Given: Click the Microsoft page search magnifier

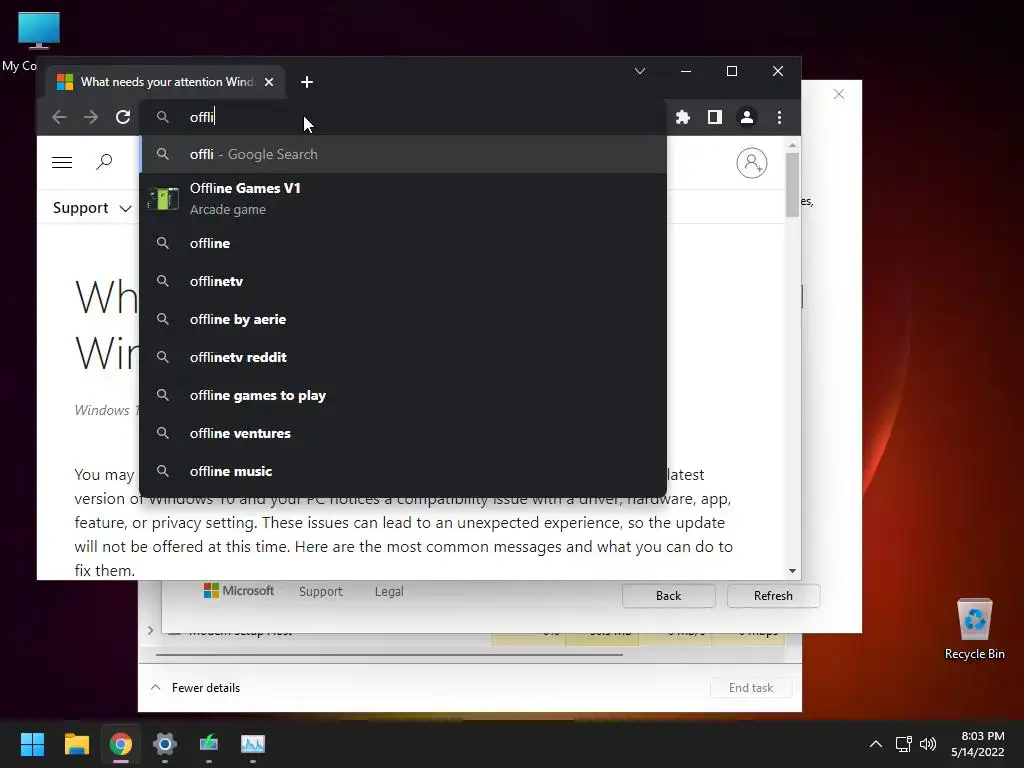Looking at the screenshot, I should [104, 162].
